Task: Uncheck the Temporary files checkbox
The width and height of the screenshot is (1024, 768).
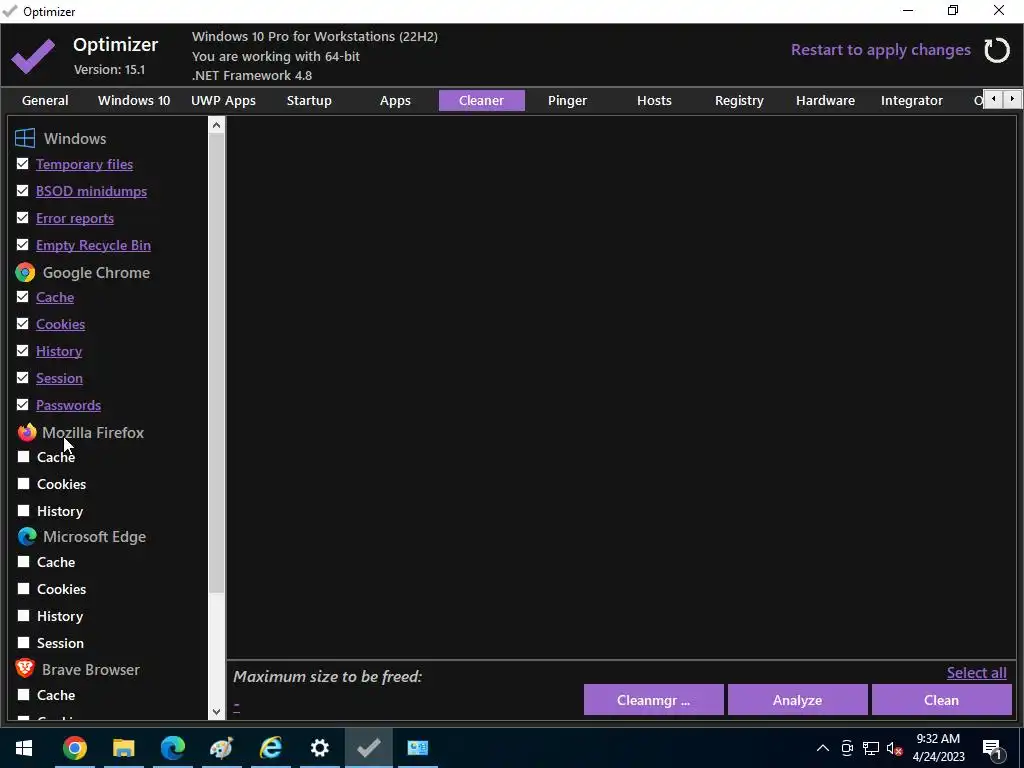Action: pos(23,164)
